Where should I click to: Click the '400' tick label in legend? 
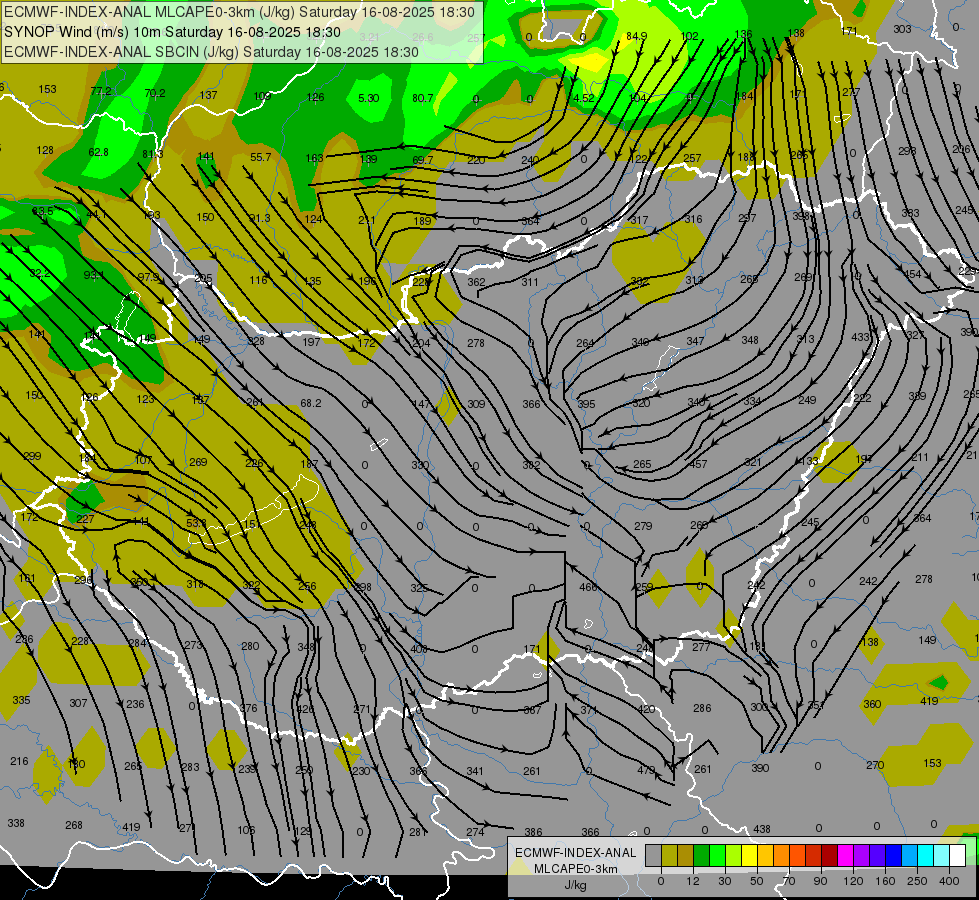click(x=949, y=881)
